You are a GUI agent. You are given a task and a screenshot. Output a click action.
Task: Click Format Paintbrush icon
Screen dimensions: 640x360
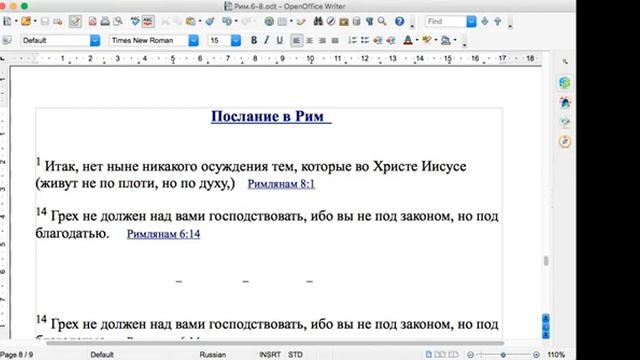coord(210,21)
